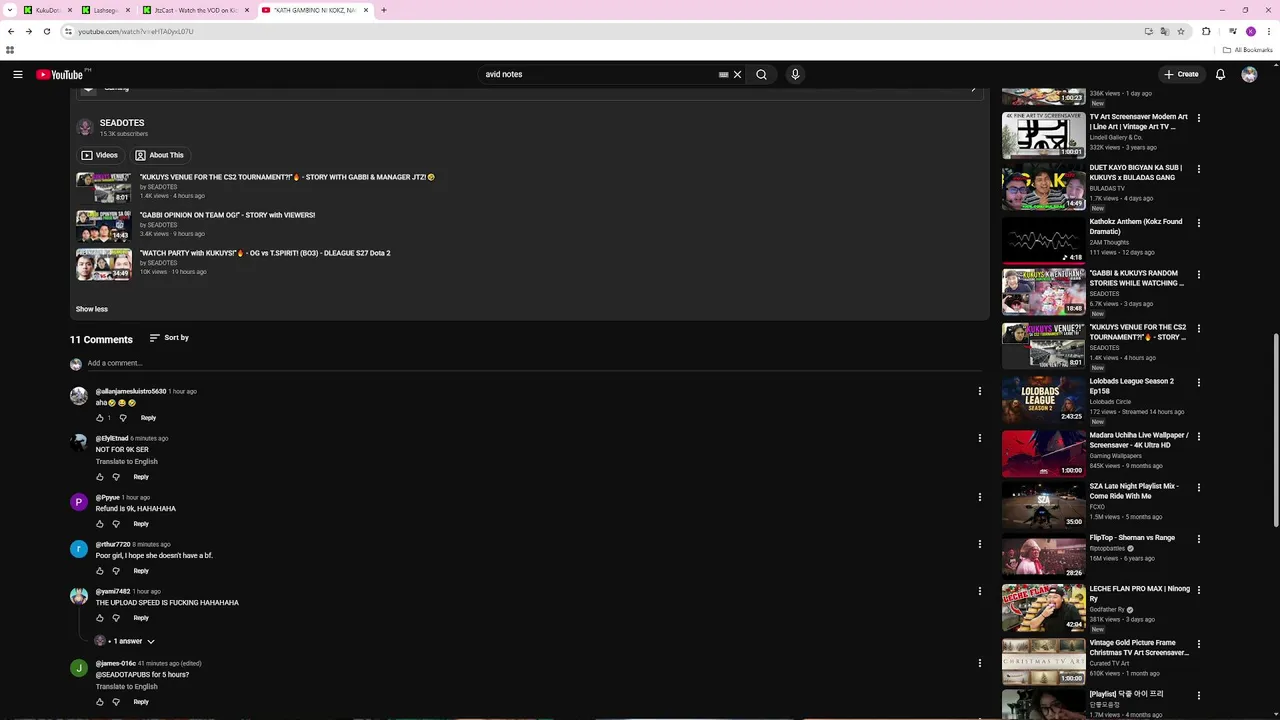Clear the search box text with X

tap(737, 74)
